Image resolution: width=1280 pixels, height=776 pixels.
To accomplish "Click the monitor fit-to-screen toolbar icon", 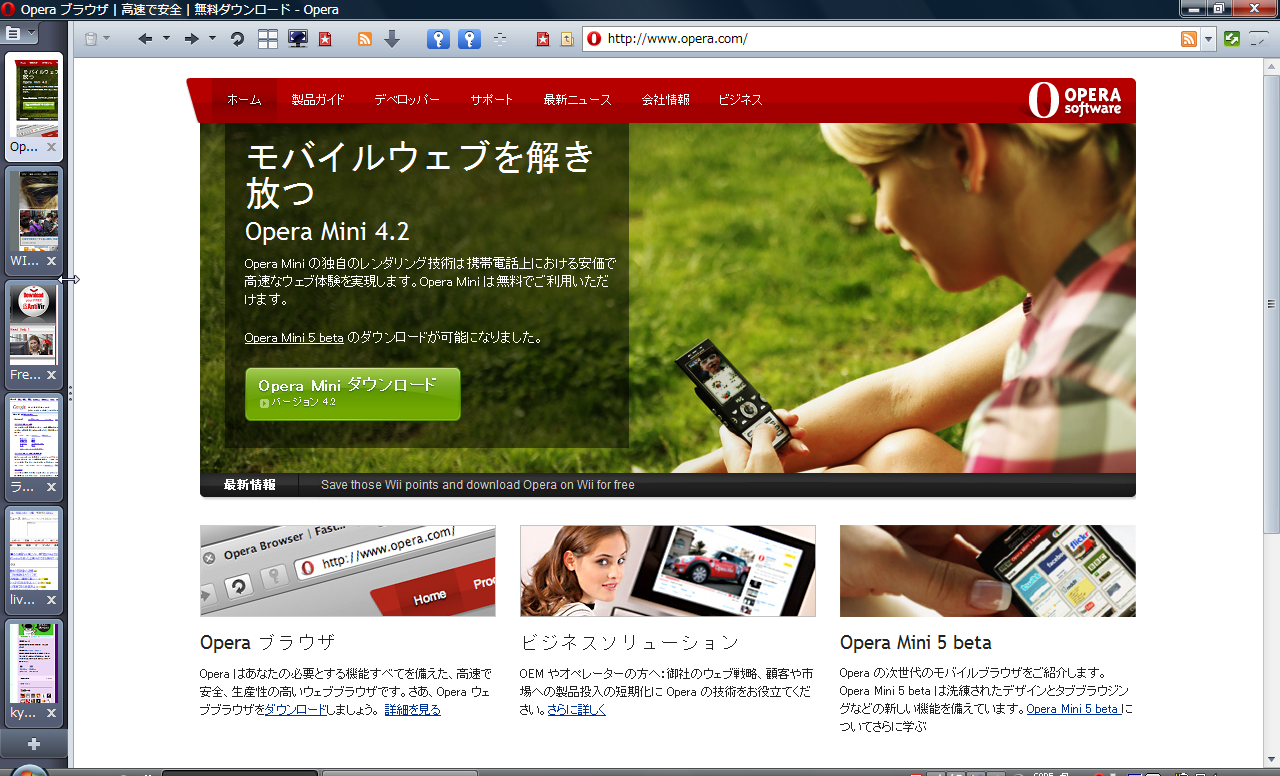I will 297,39.
